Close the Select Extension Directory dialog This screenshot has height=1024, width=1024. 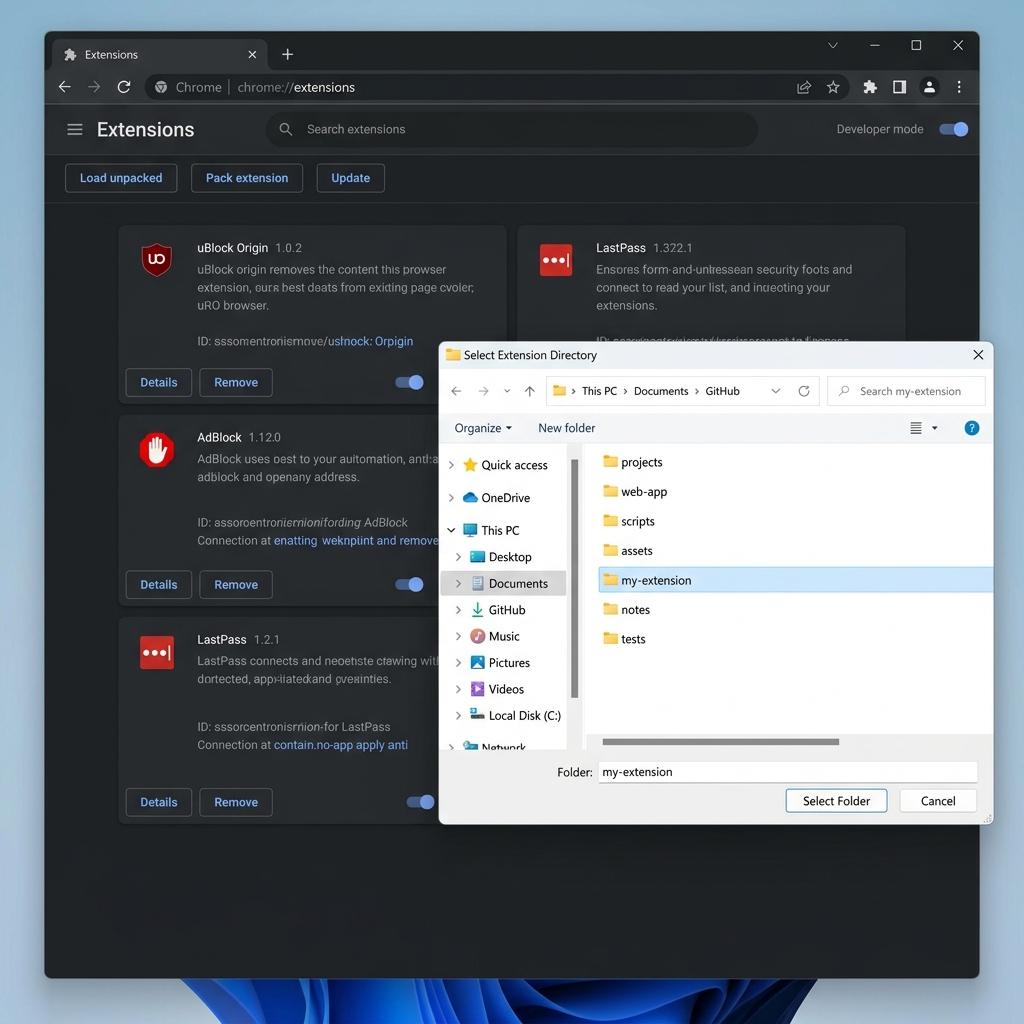pos(978,355)
